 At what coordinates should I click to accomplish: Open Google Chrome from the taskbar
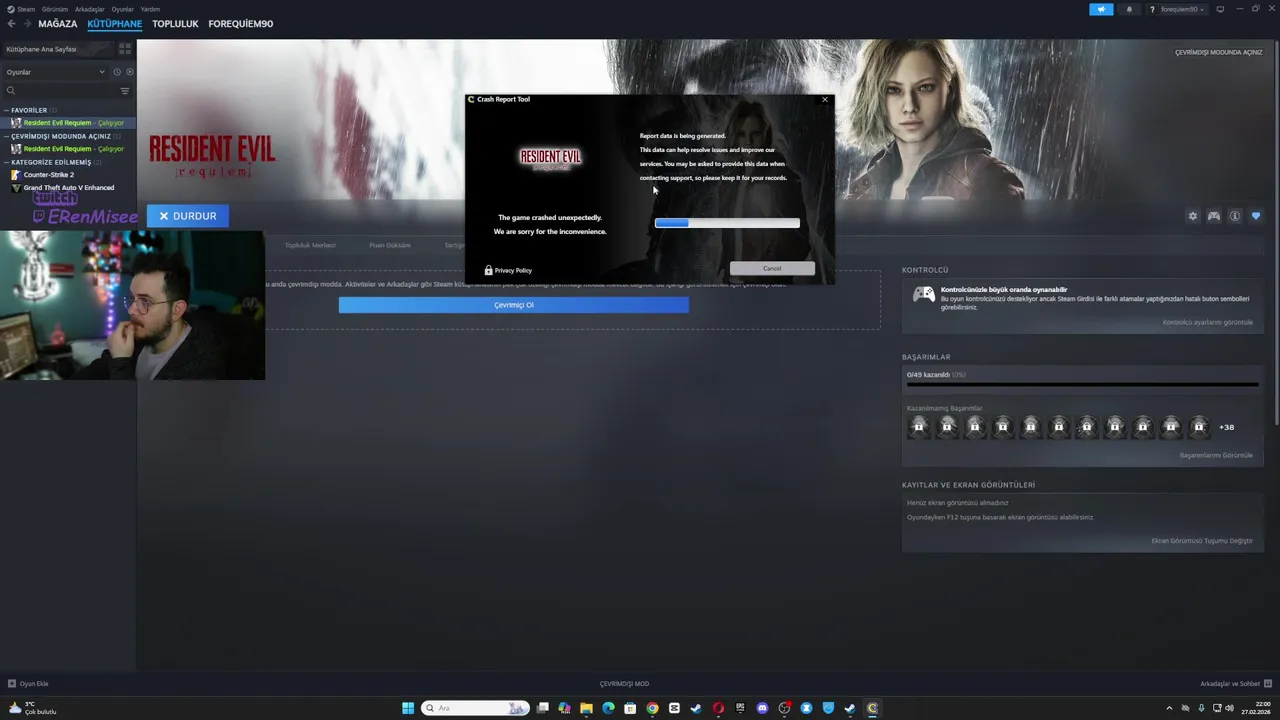click(x=652, y=708)
